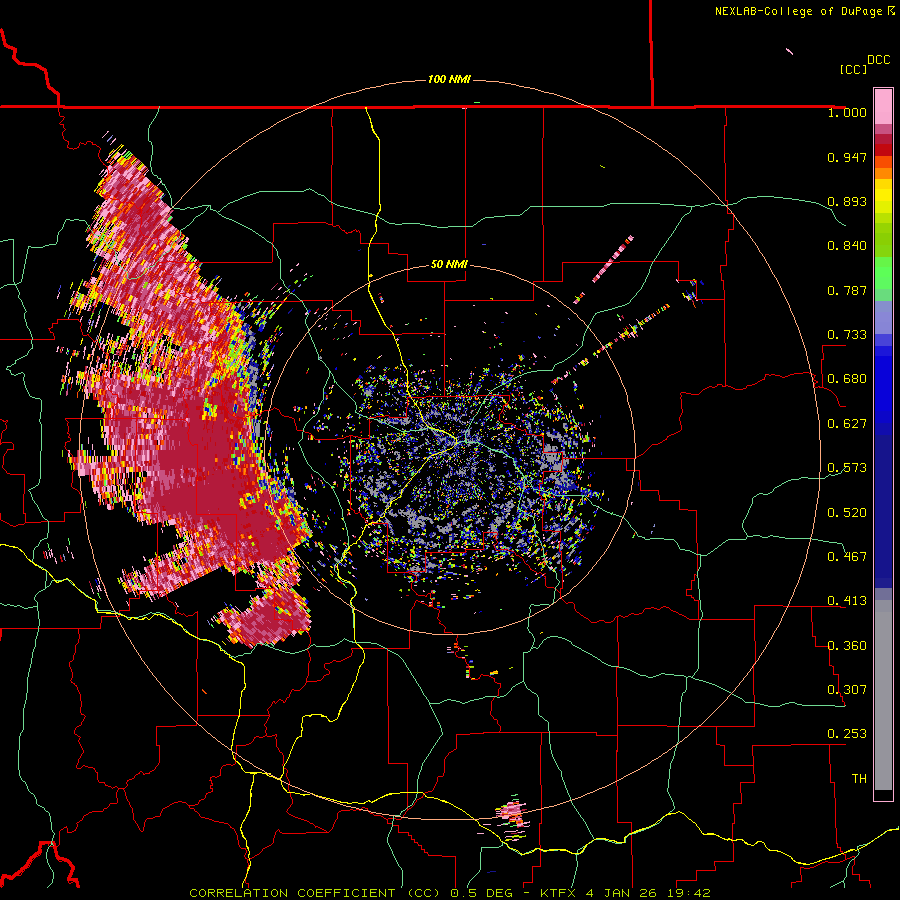Pick the yellow segment of the color bar
The width and height of the screenshot is (900, 900).
click(x=883, y=197)
